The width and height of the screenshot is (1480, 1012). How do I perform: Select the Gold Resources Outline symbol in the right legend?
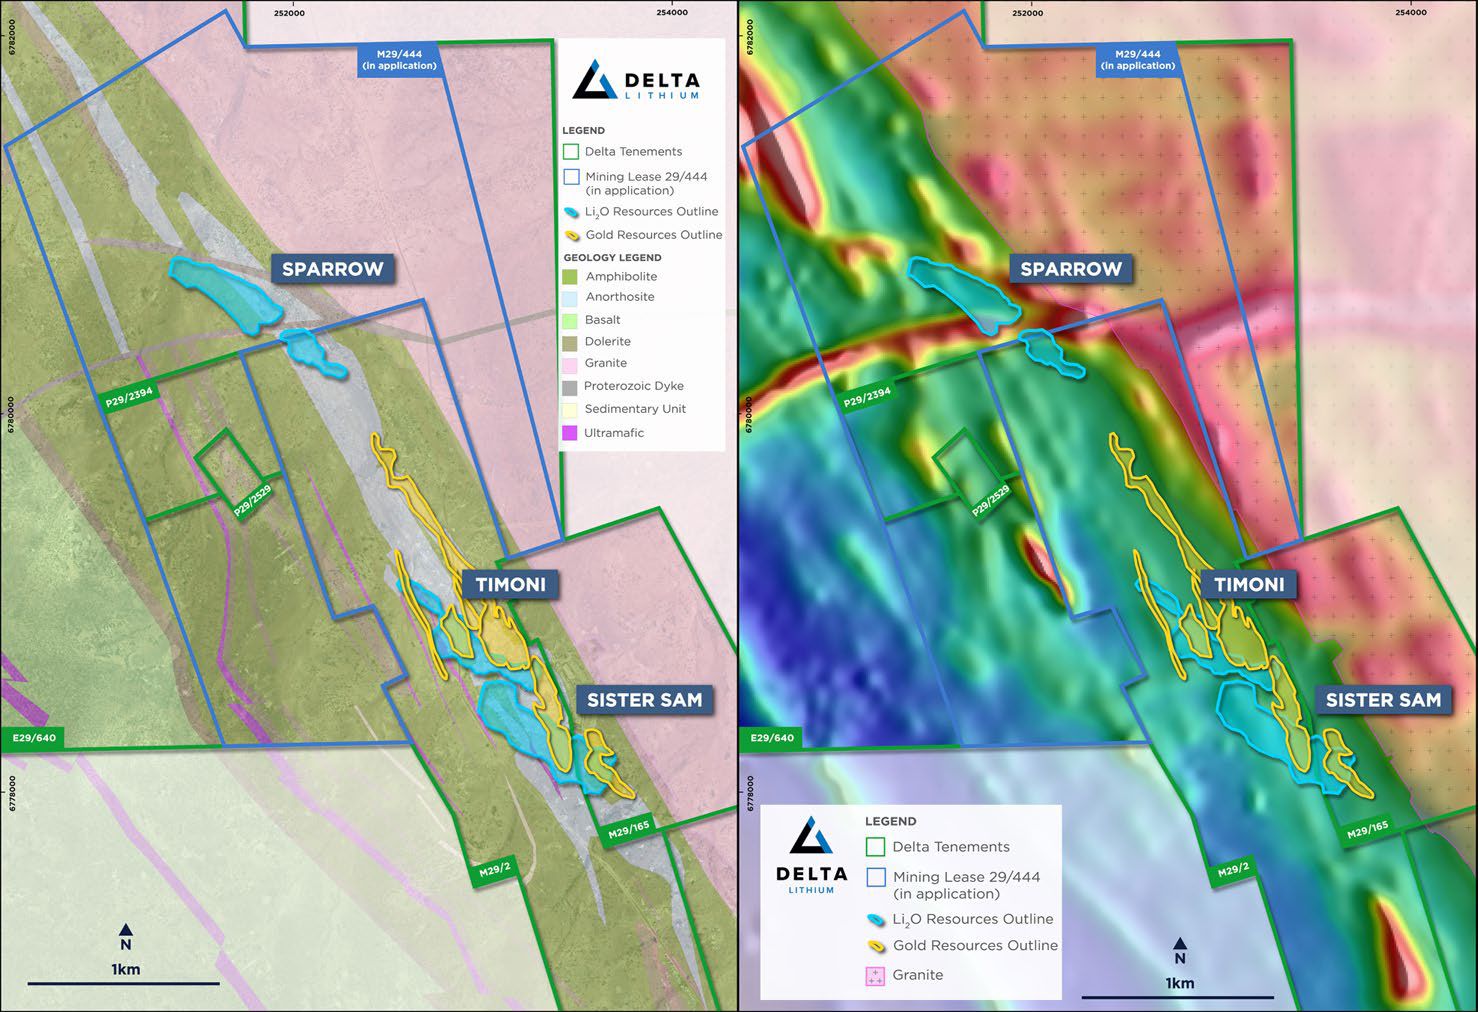tap(875, 946)
